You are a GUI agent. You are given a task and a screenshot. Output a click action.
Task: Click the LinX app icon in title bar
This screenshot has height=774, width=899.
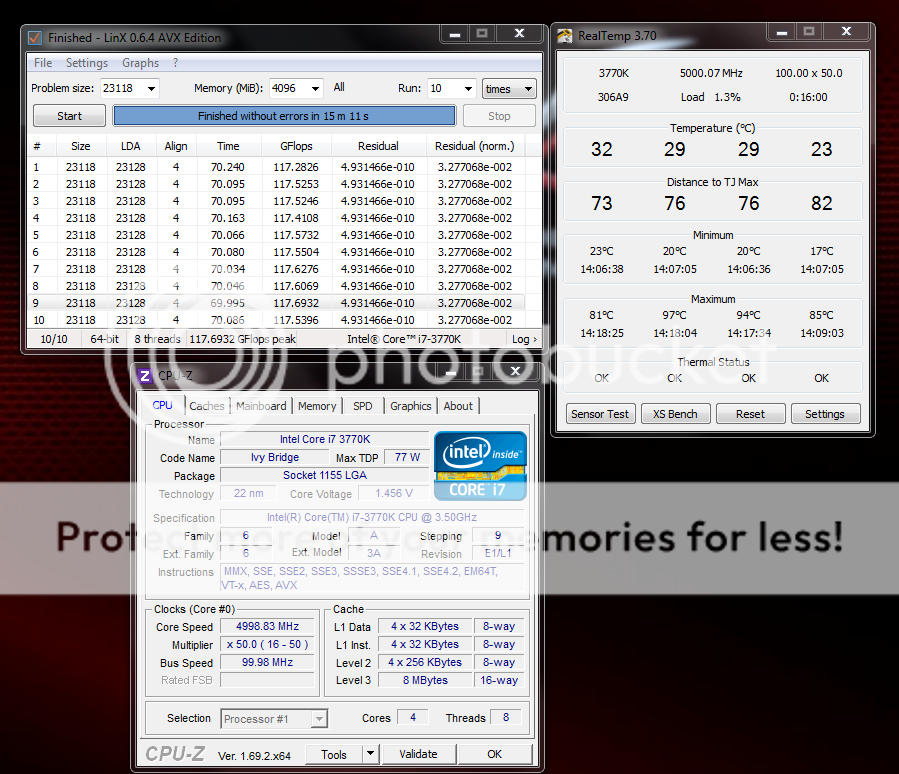click(36, 37)
